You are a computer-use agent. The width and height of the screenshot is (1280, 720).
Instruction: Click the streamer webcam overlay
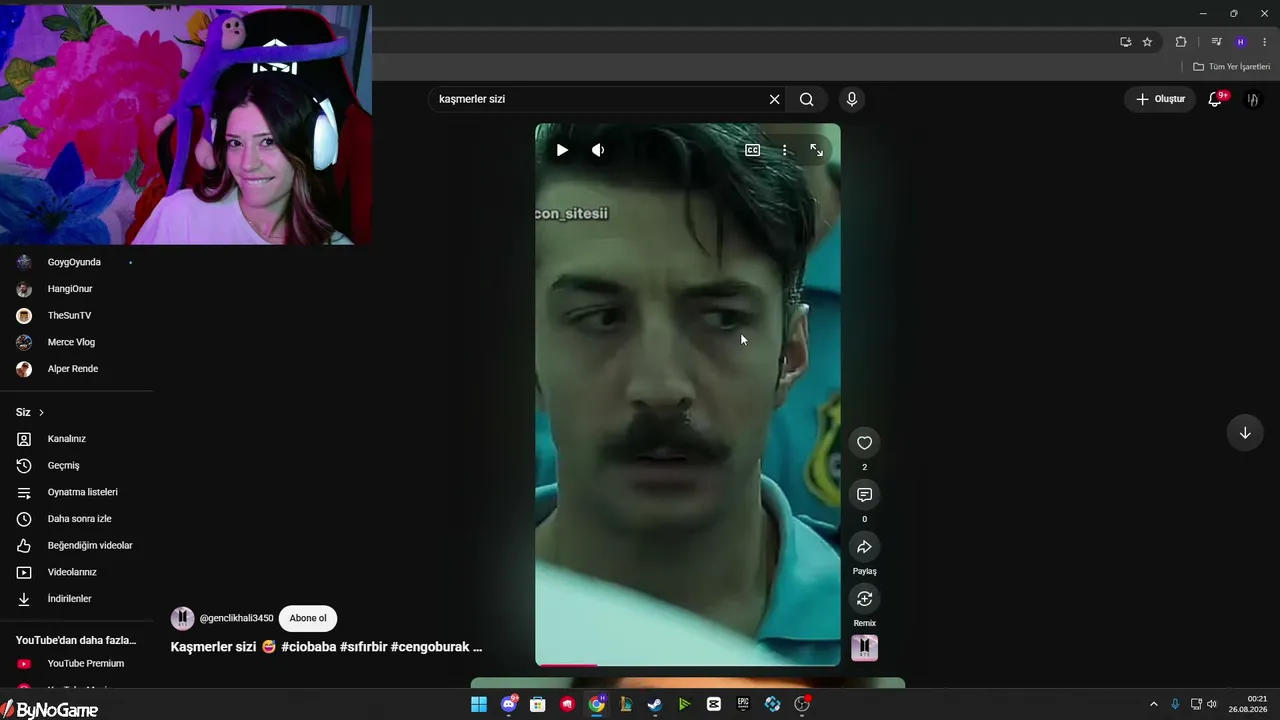coord(186,123)
